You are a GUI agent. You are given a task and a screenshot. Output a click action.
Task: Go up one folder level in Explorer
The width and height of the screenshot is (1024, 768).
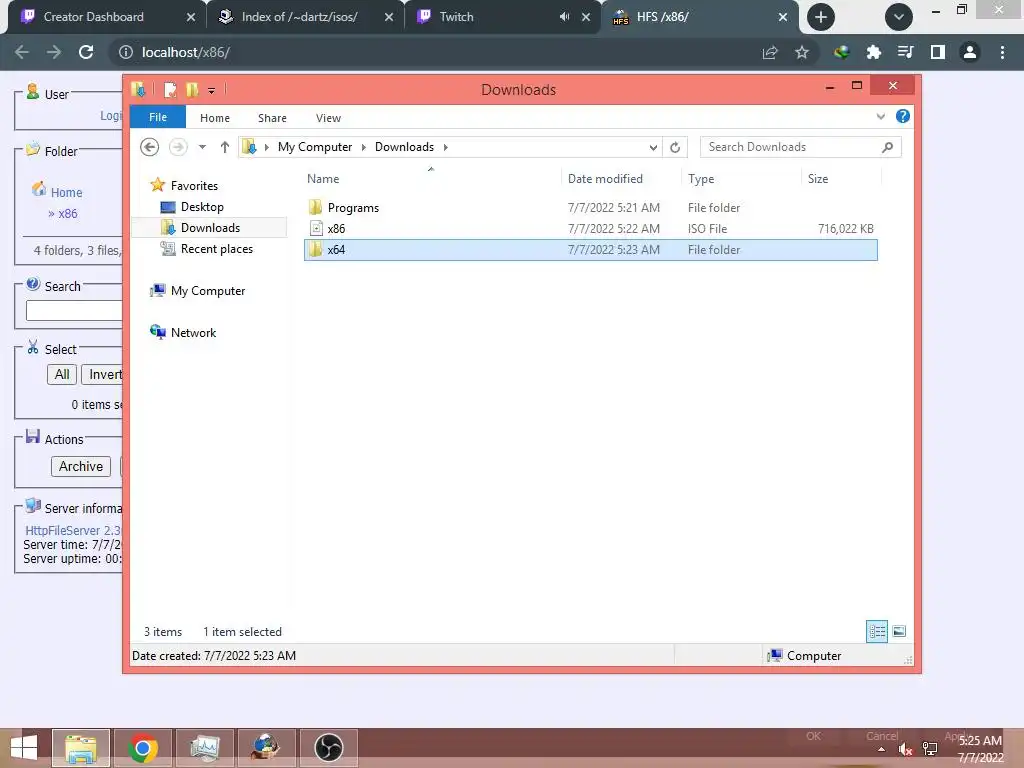click(x=225, y=147)
